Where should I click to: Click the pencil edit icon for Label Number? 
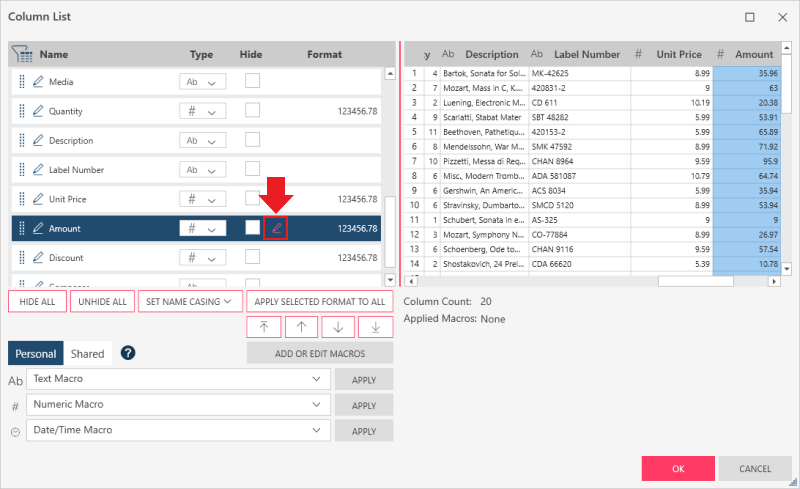38,169
